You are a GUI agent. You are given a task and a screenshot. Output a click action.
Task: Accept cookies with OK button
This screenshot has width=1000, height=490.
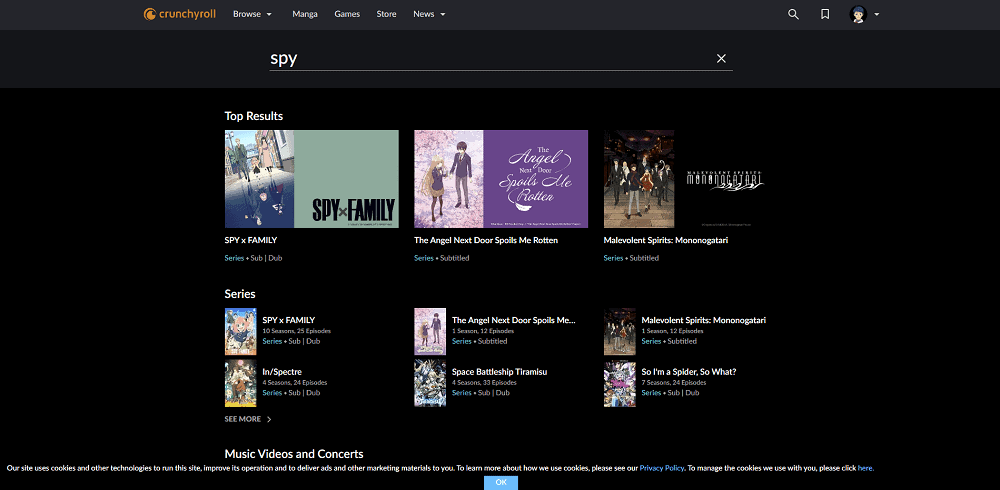pos(501,482)
